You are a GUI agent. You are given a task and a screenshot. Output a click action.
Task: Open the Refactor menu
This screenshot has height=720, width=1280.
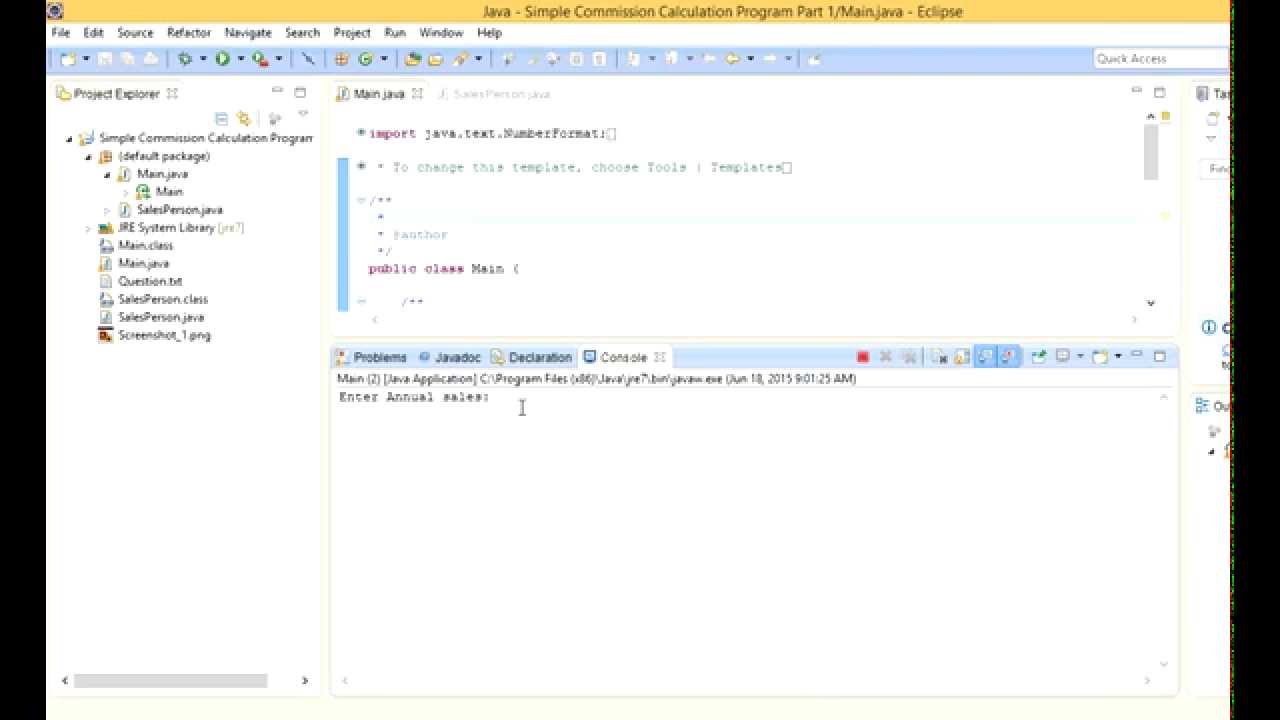click(189, 32)
